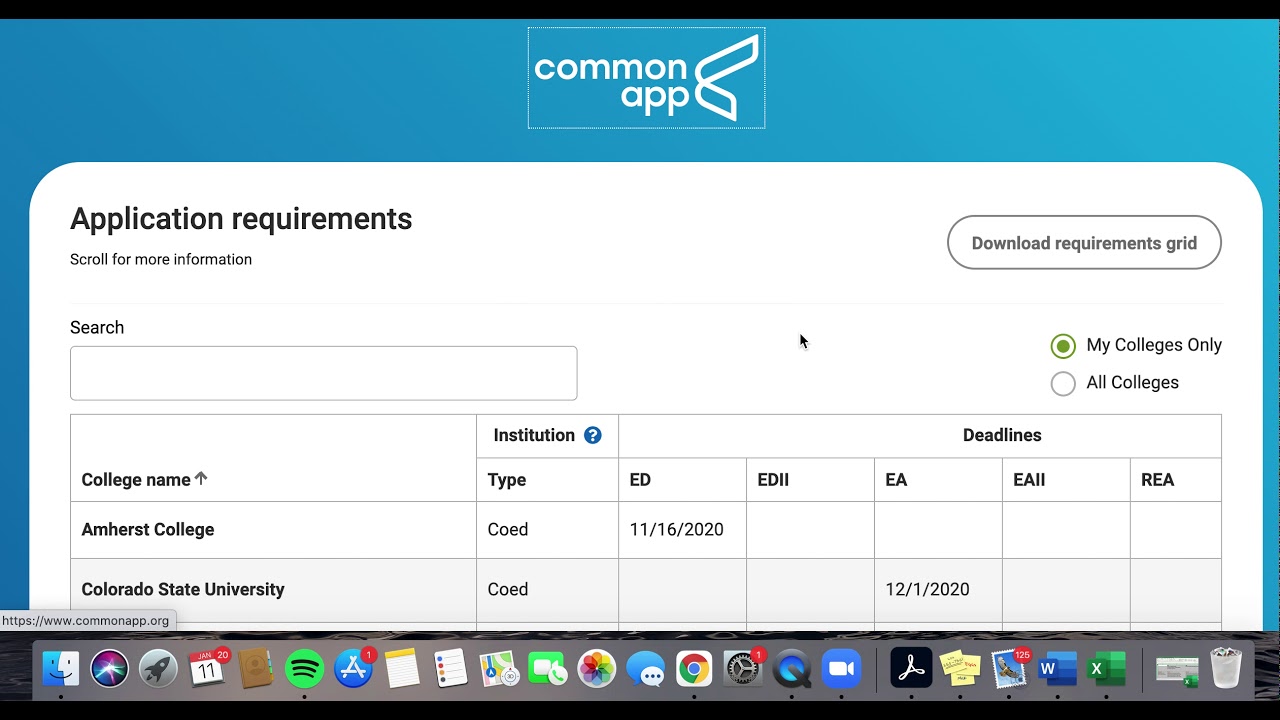
Task: Click the ED column header
Action: click(640, 480)
